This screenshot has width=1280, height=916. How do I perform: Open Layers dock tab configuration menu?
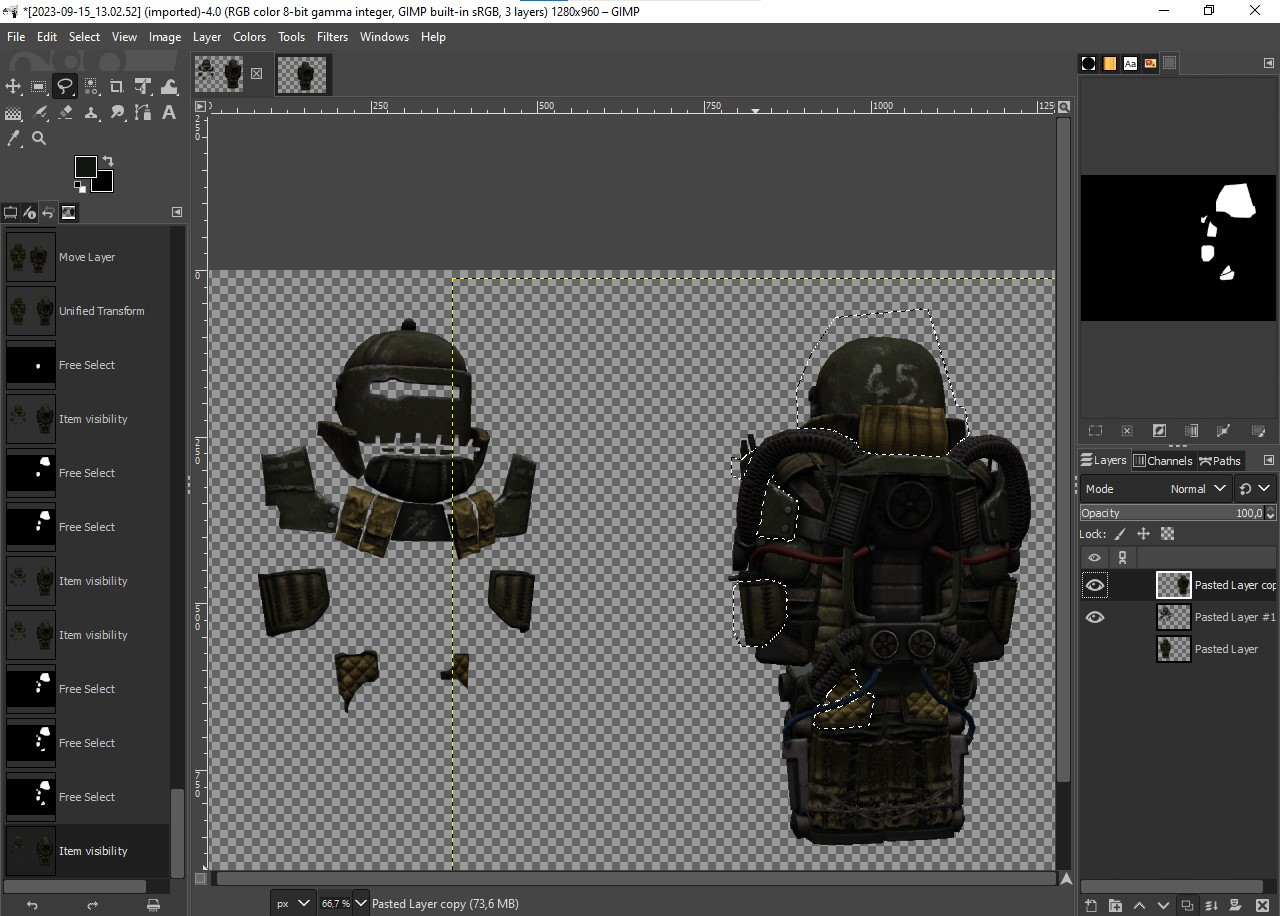tap(1269, 460)
